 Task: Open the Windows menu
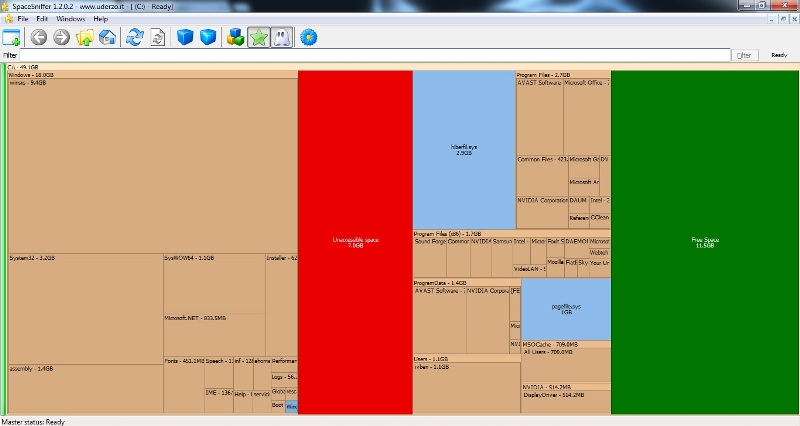click(x=70, y=19)
